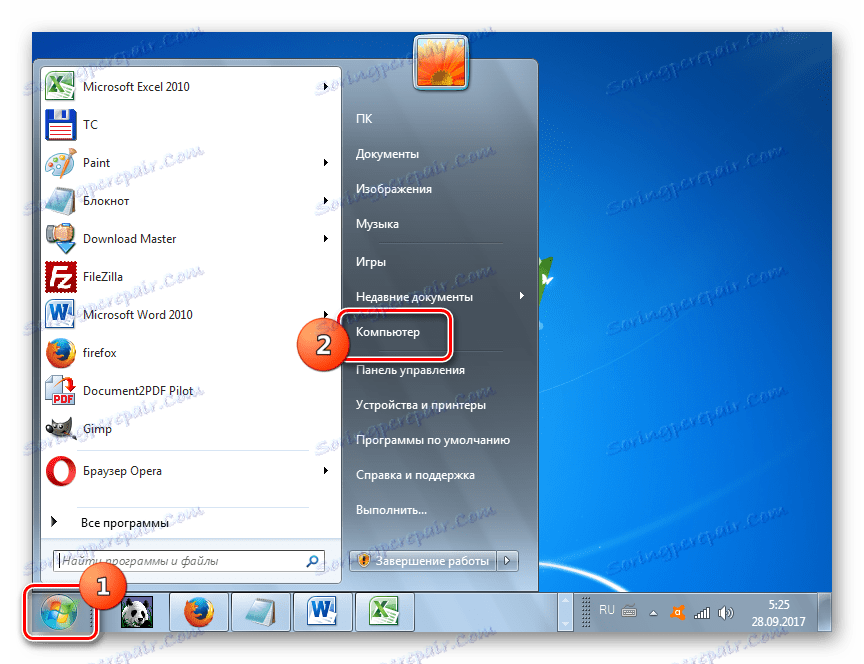Screen dimensions: 864x664
Task: Expand Download Master jump list arrow
Action: coord(326,239)
